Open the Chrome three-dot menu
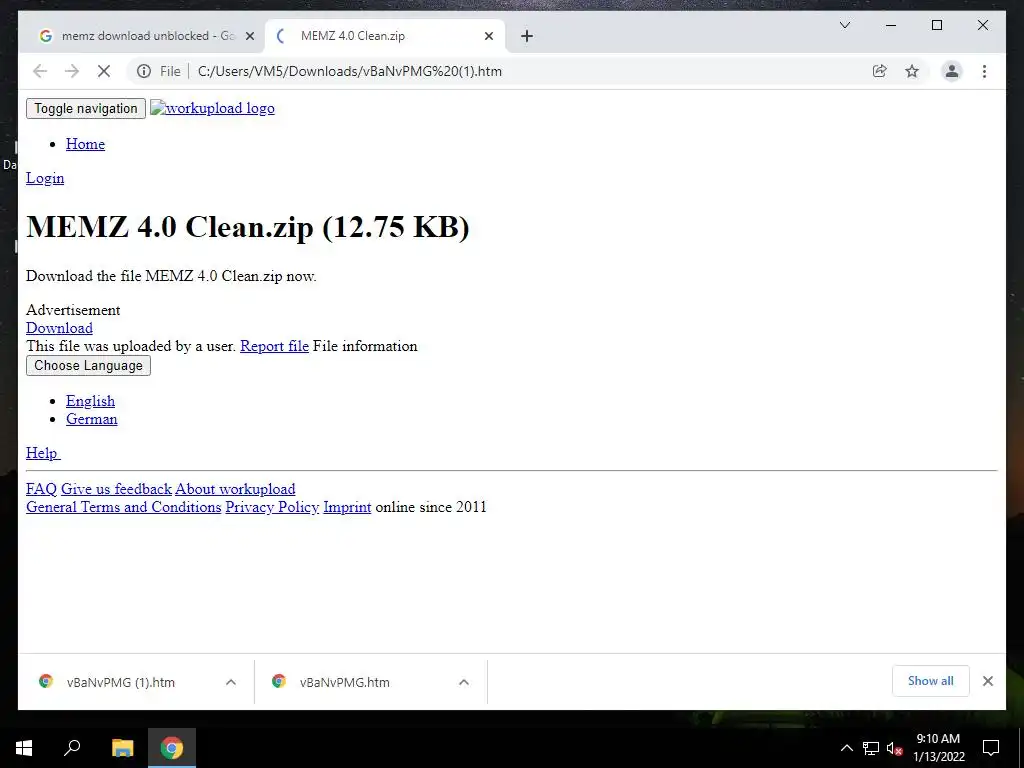Screen dimensions: 1024x768 pyautogui.click(x=984, y=71)
